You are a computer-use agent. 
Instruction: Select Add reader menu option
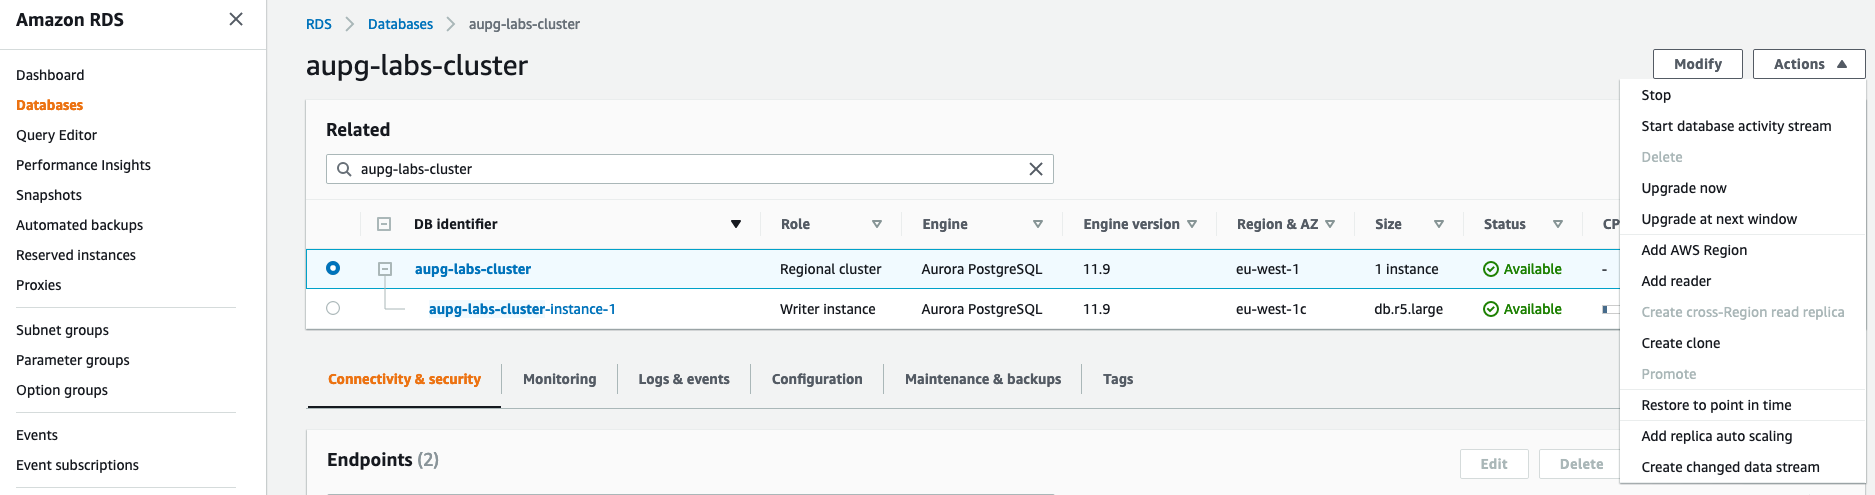[x=1676, y=281]
